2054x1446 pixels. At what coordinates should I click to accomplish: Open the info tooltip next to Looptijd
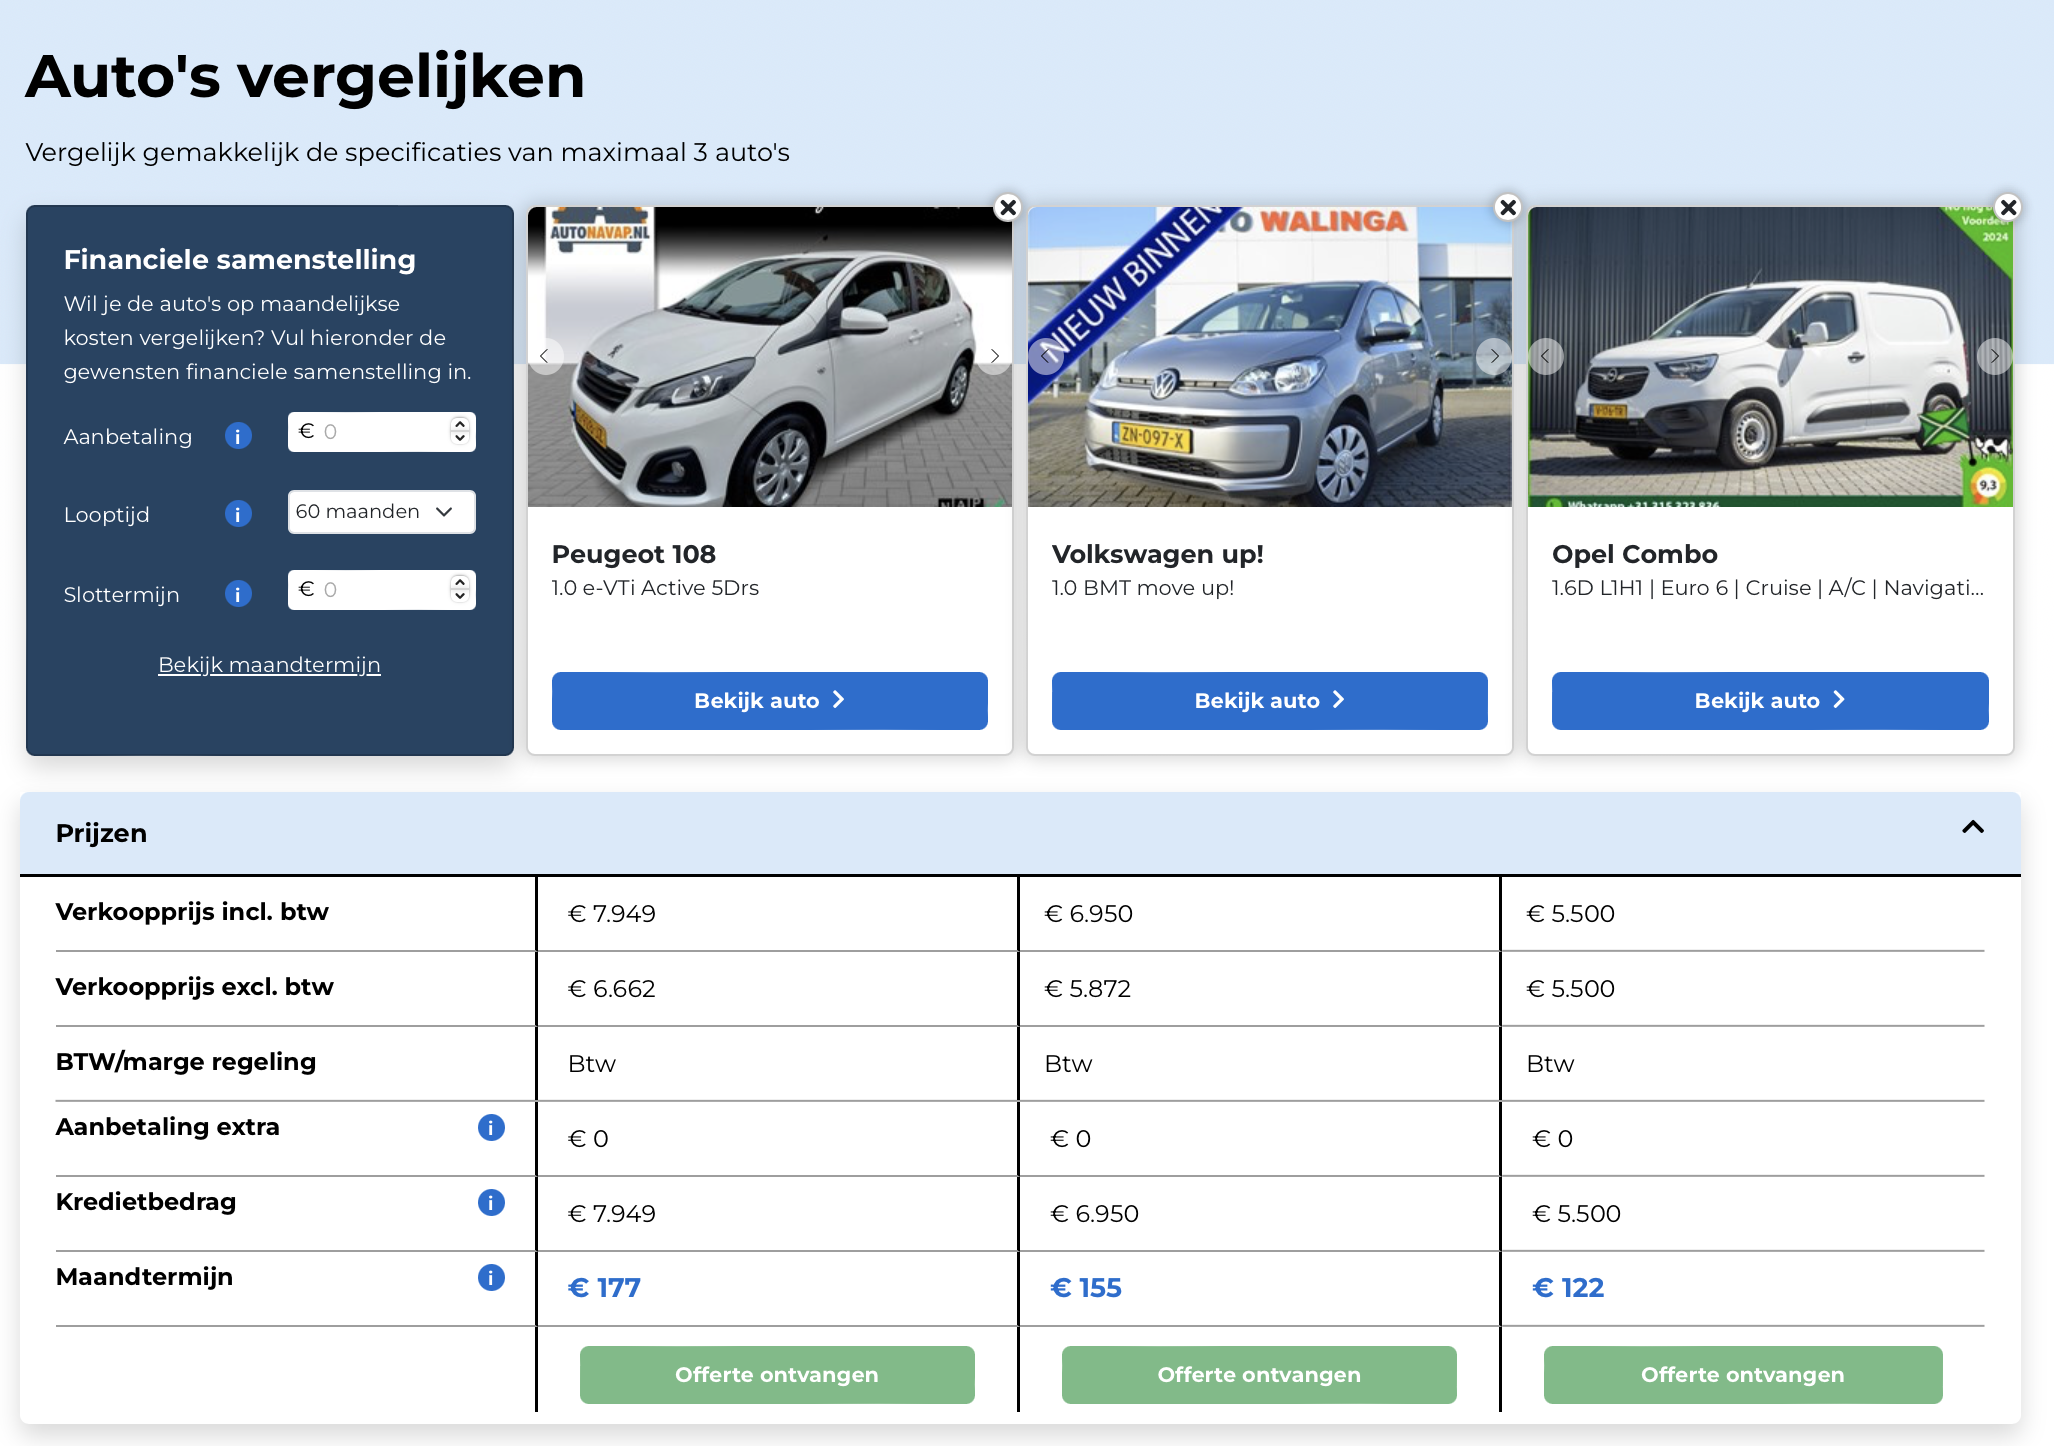(x=238, y=514)
